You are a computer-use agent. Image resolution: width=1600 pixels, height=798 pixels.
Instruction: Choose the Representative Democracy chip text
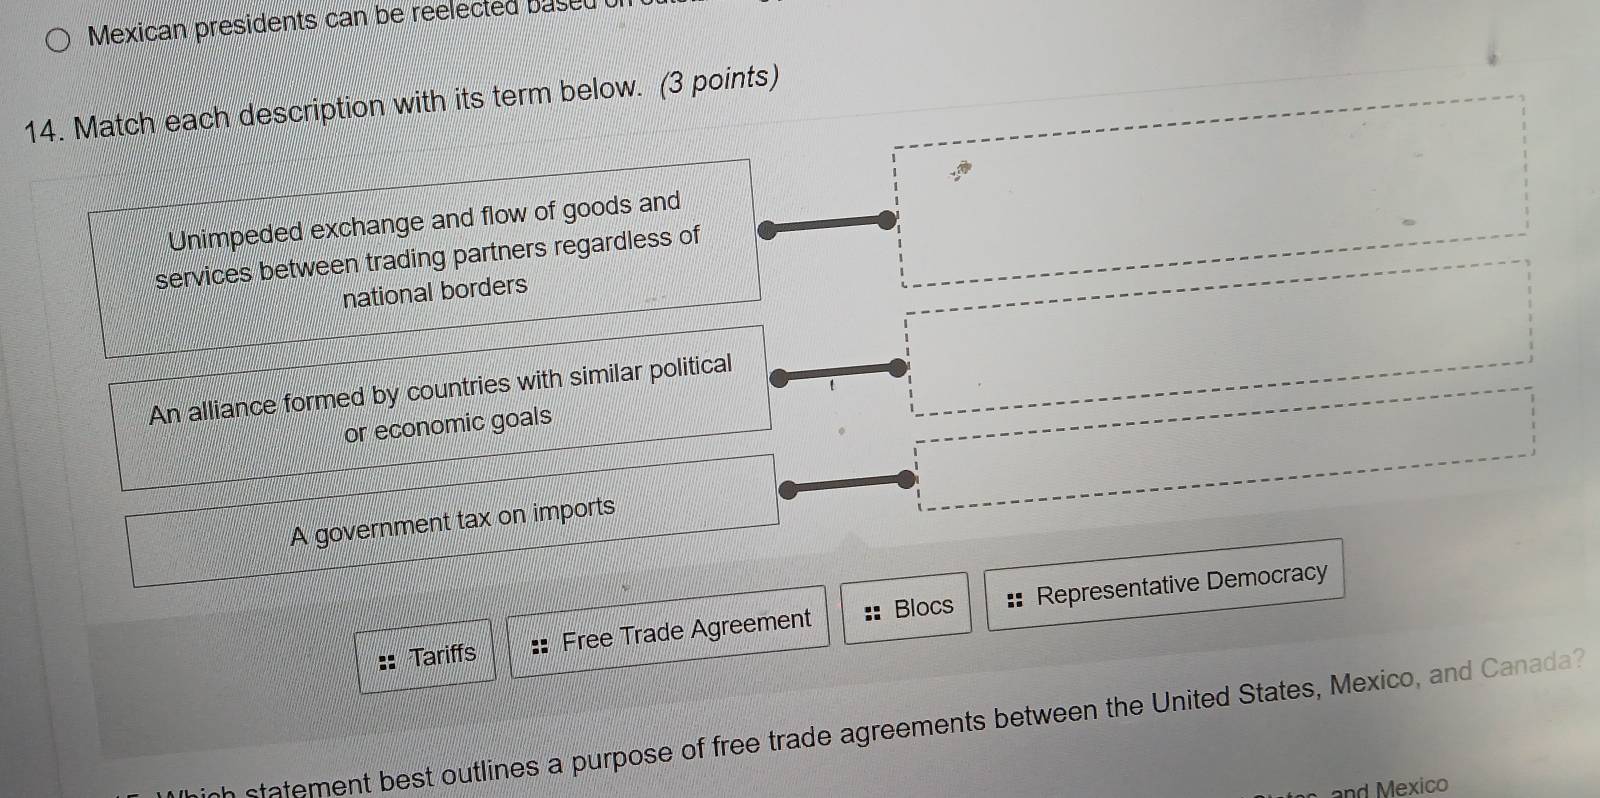pos(1181,584)
